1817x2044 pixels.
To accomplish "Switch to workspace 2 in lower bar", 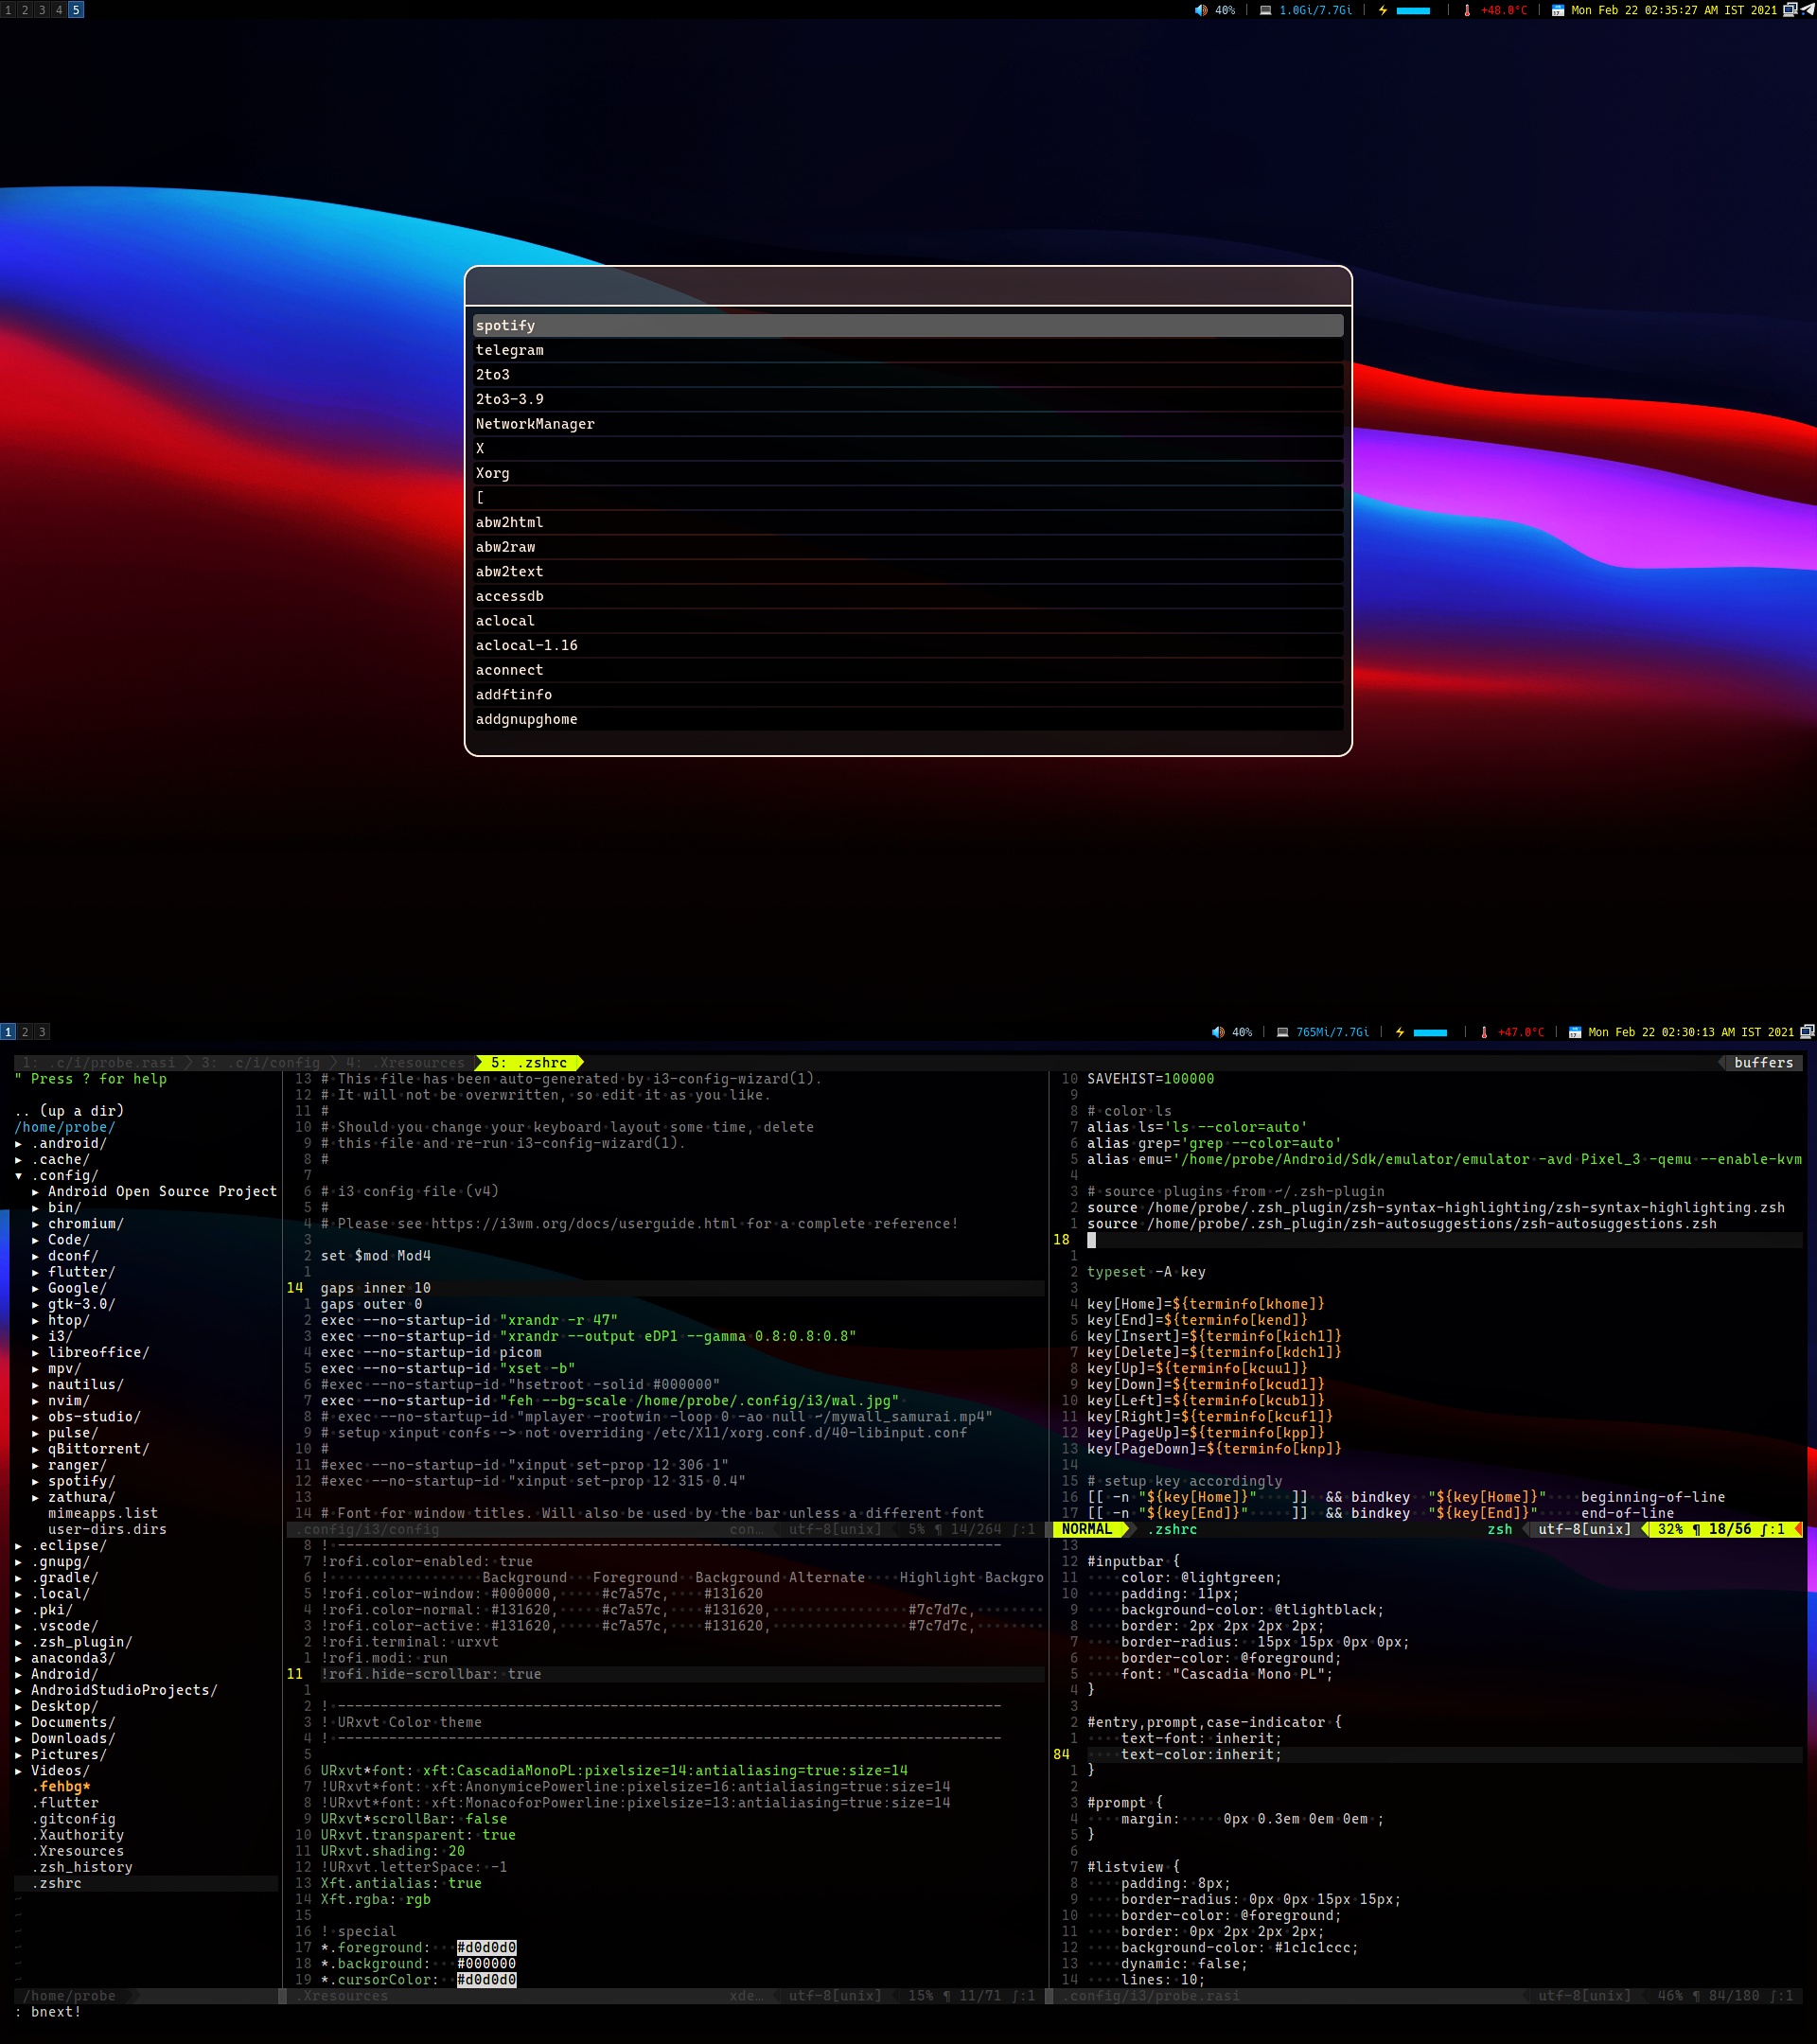I will 25,1032.
